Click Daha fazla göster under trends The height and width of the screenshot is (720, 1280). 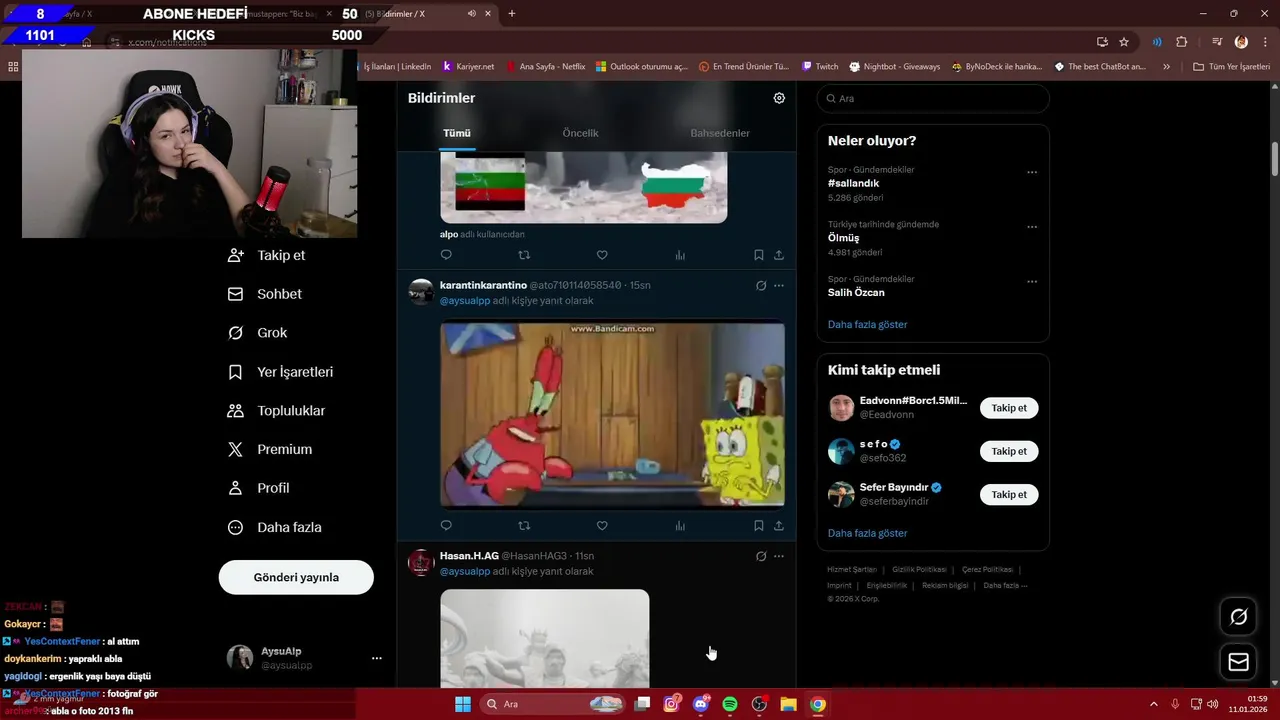pos(868,324)
